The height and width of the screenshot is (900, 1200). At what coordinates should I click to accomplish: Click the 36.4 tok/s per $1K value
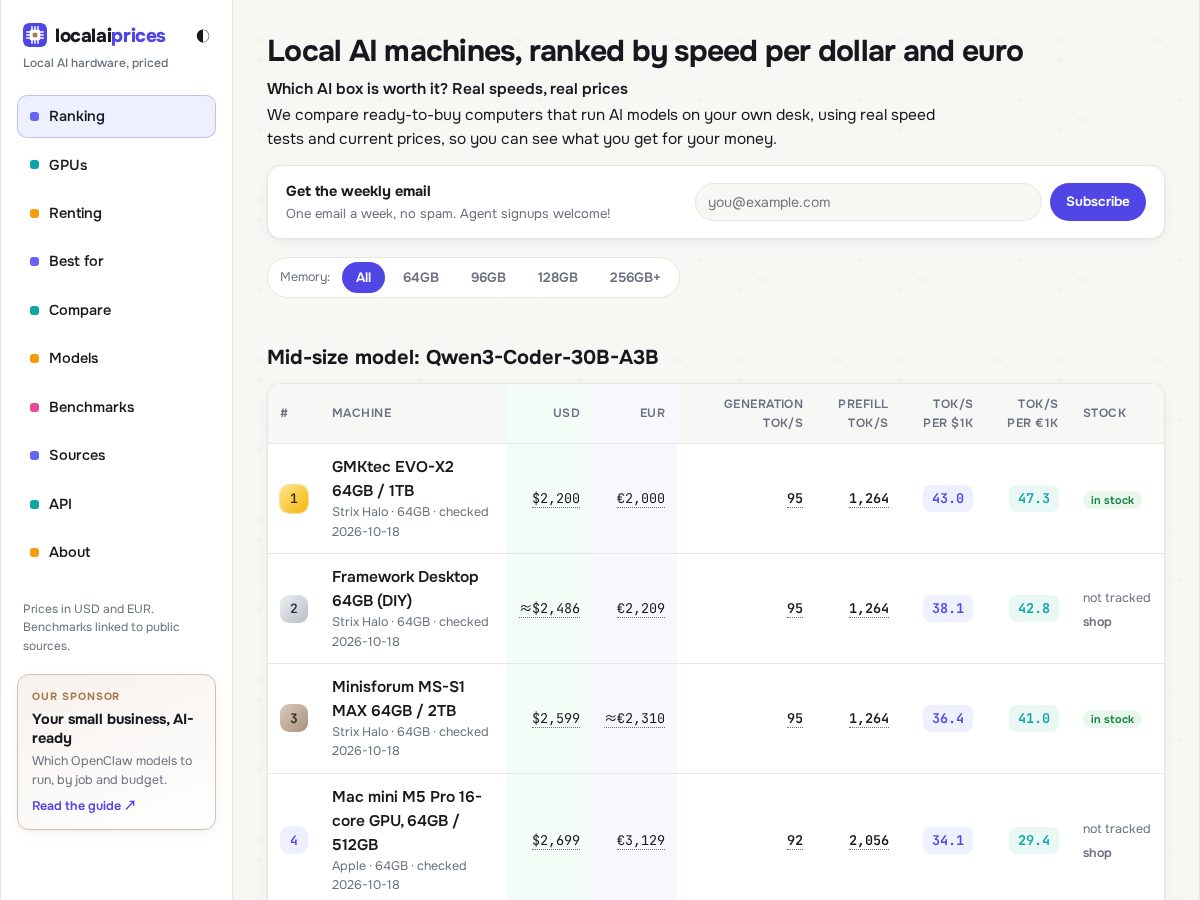click(x=948, y=718)
